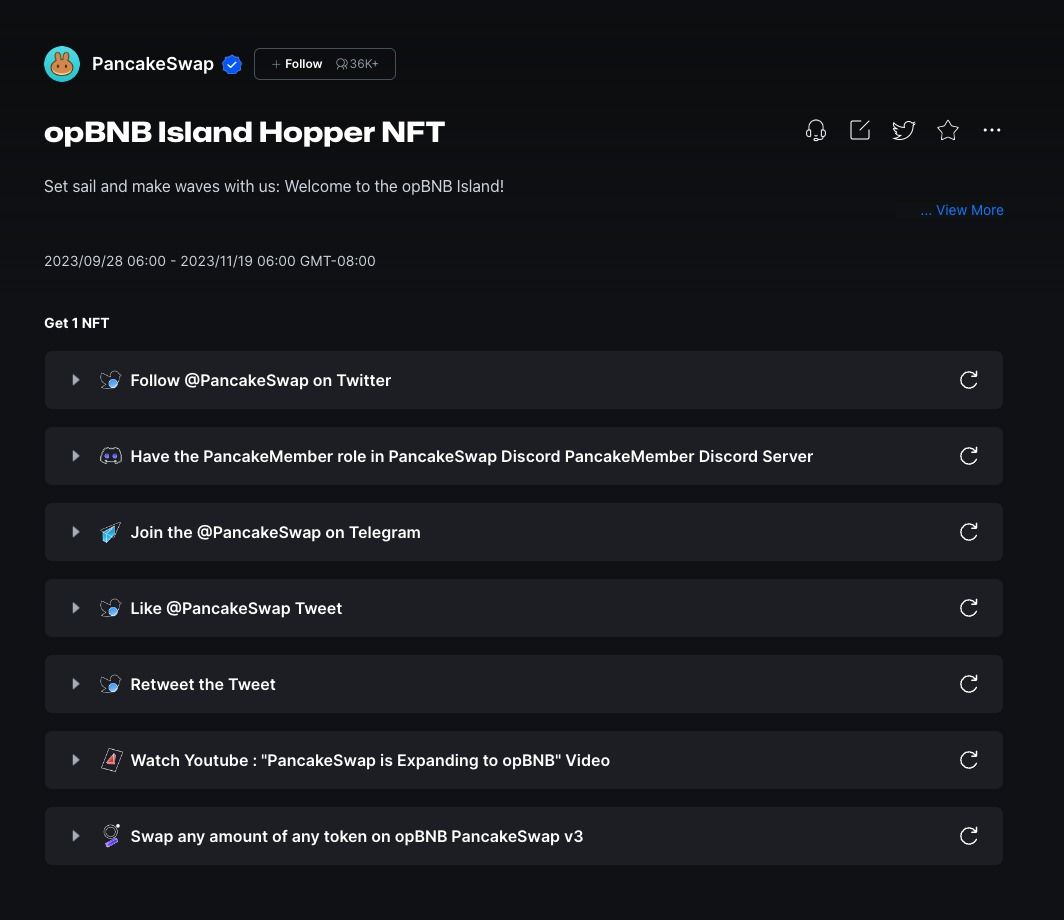The height and width of the screenshot is (920, 1064).
Task: Click the Twitter icon in Retweet the Tweet row
Action: (111, 684)
